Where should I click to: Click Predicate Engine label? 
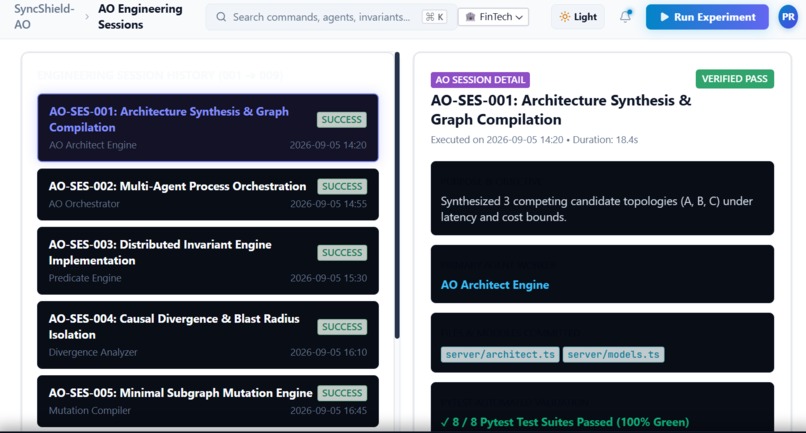pyautogui.click(x=85, y=278)
